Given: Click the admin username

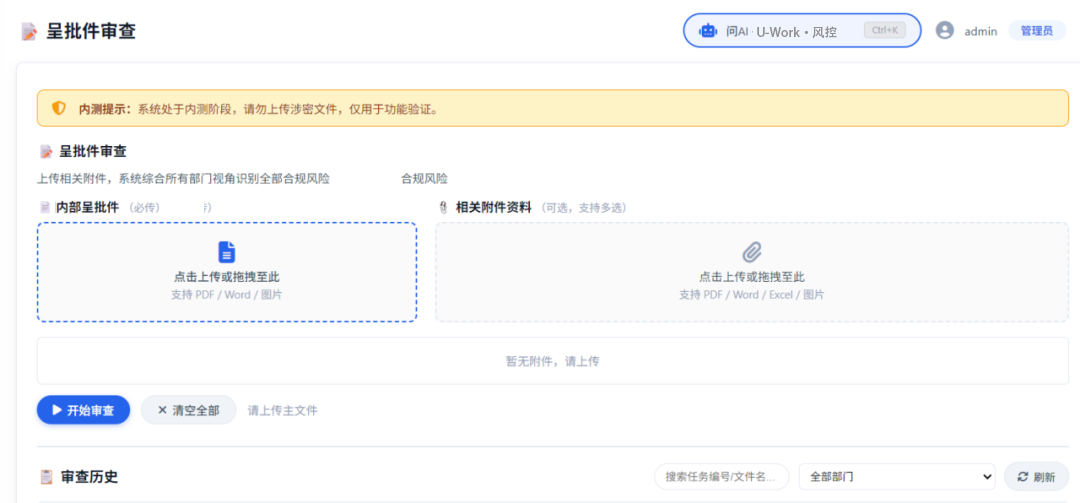Looking at the screenshot, I should pos(980,31).
